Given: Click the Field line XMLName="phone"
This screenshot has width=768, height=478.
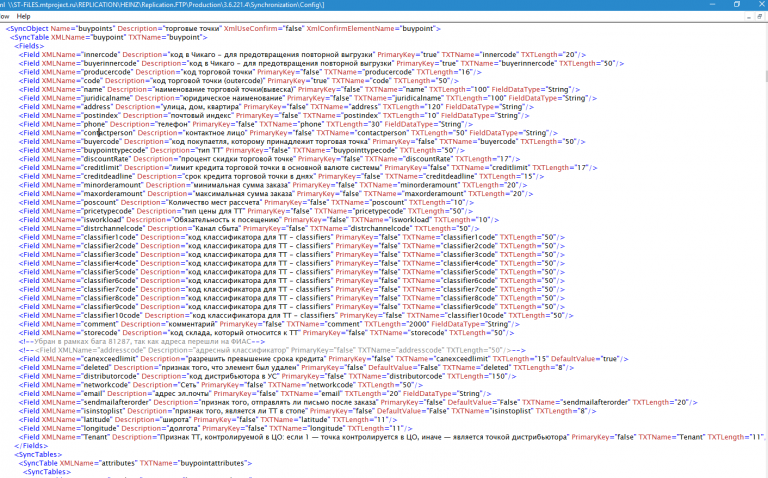Looking at the screenshot, I should 245,124.
